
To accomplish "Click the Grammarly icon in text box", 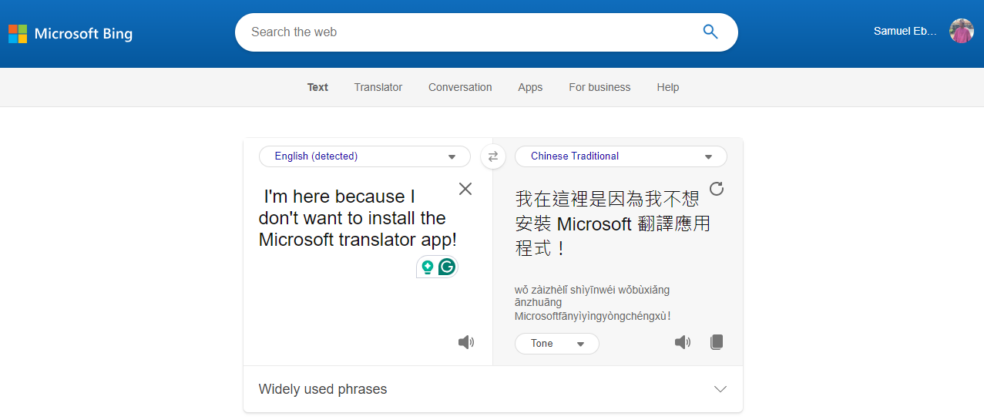I will pyautogui.click(x=447, y=267).
